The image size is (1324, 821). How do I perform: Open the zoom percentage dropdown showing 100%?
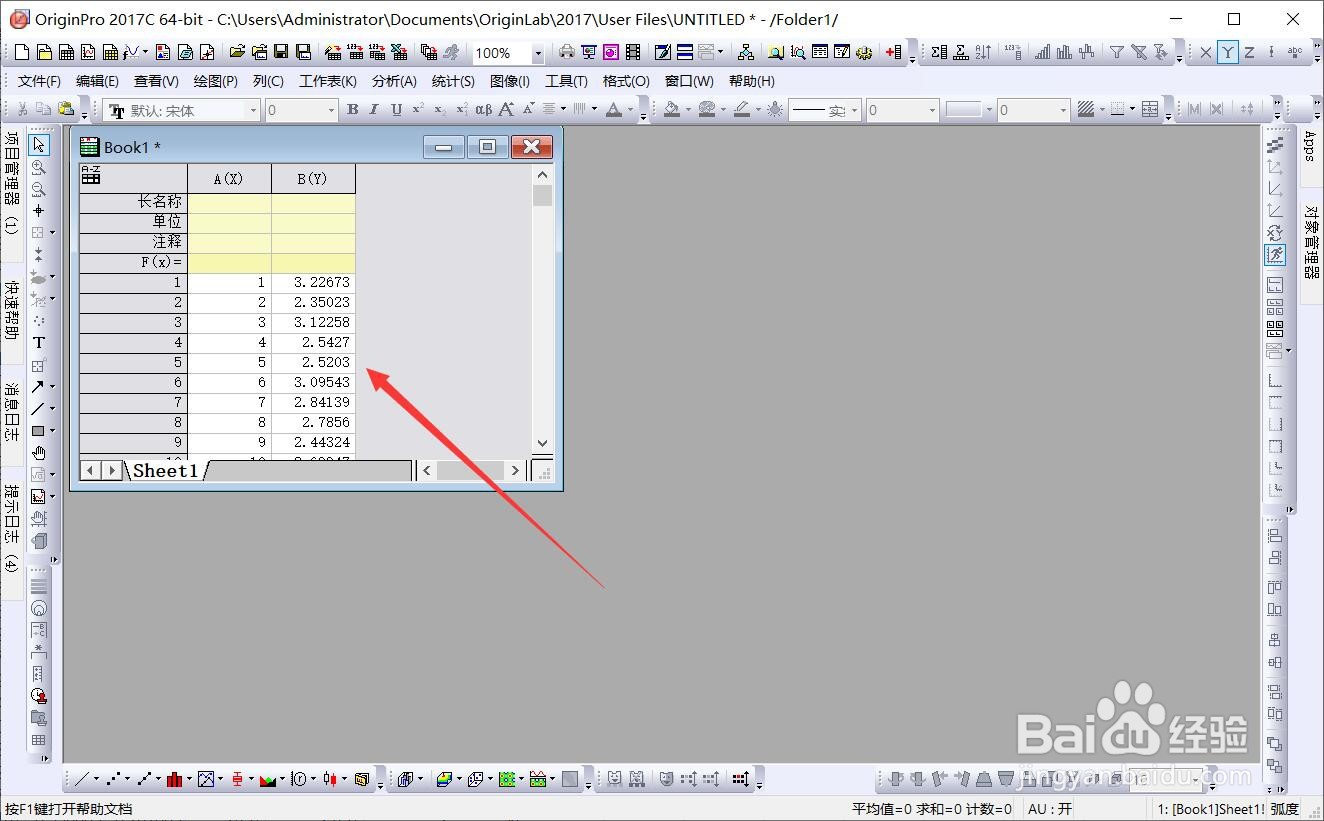[538, 53]
